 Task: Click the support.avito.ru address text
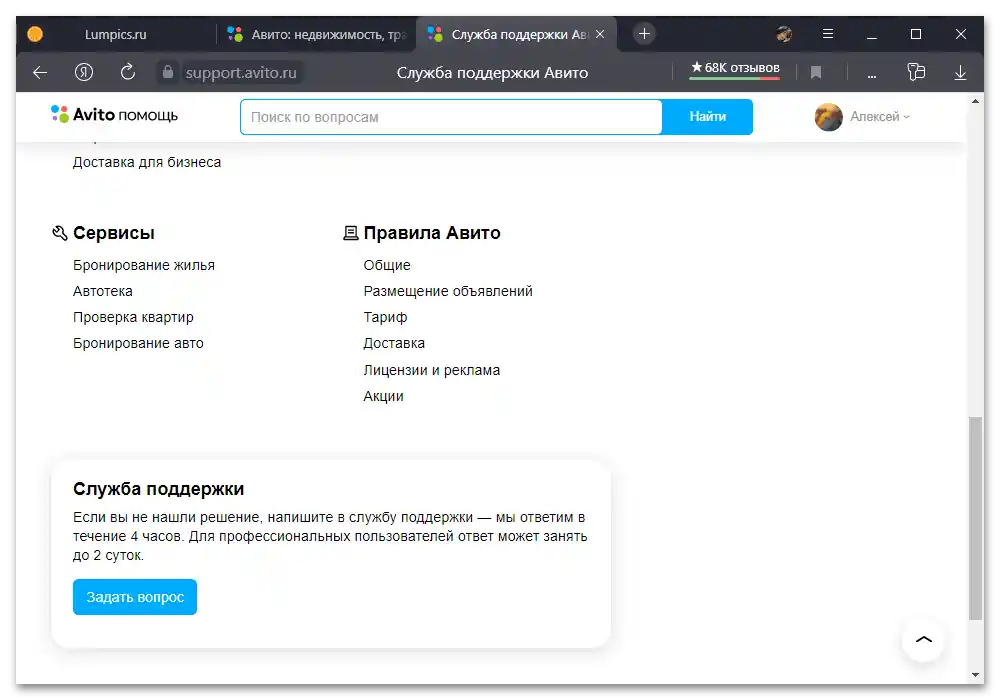tap(241, 73)
